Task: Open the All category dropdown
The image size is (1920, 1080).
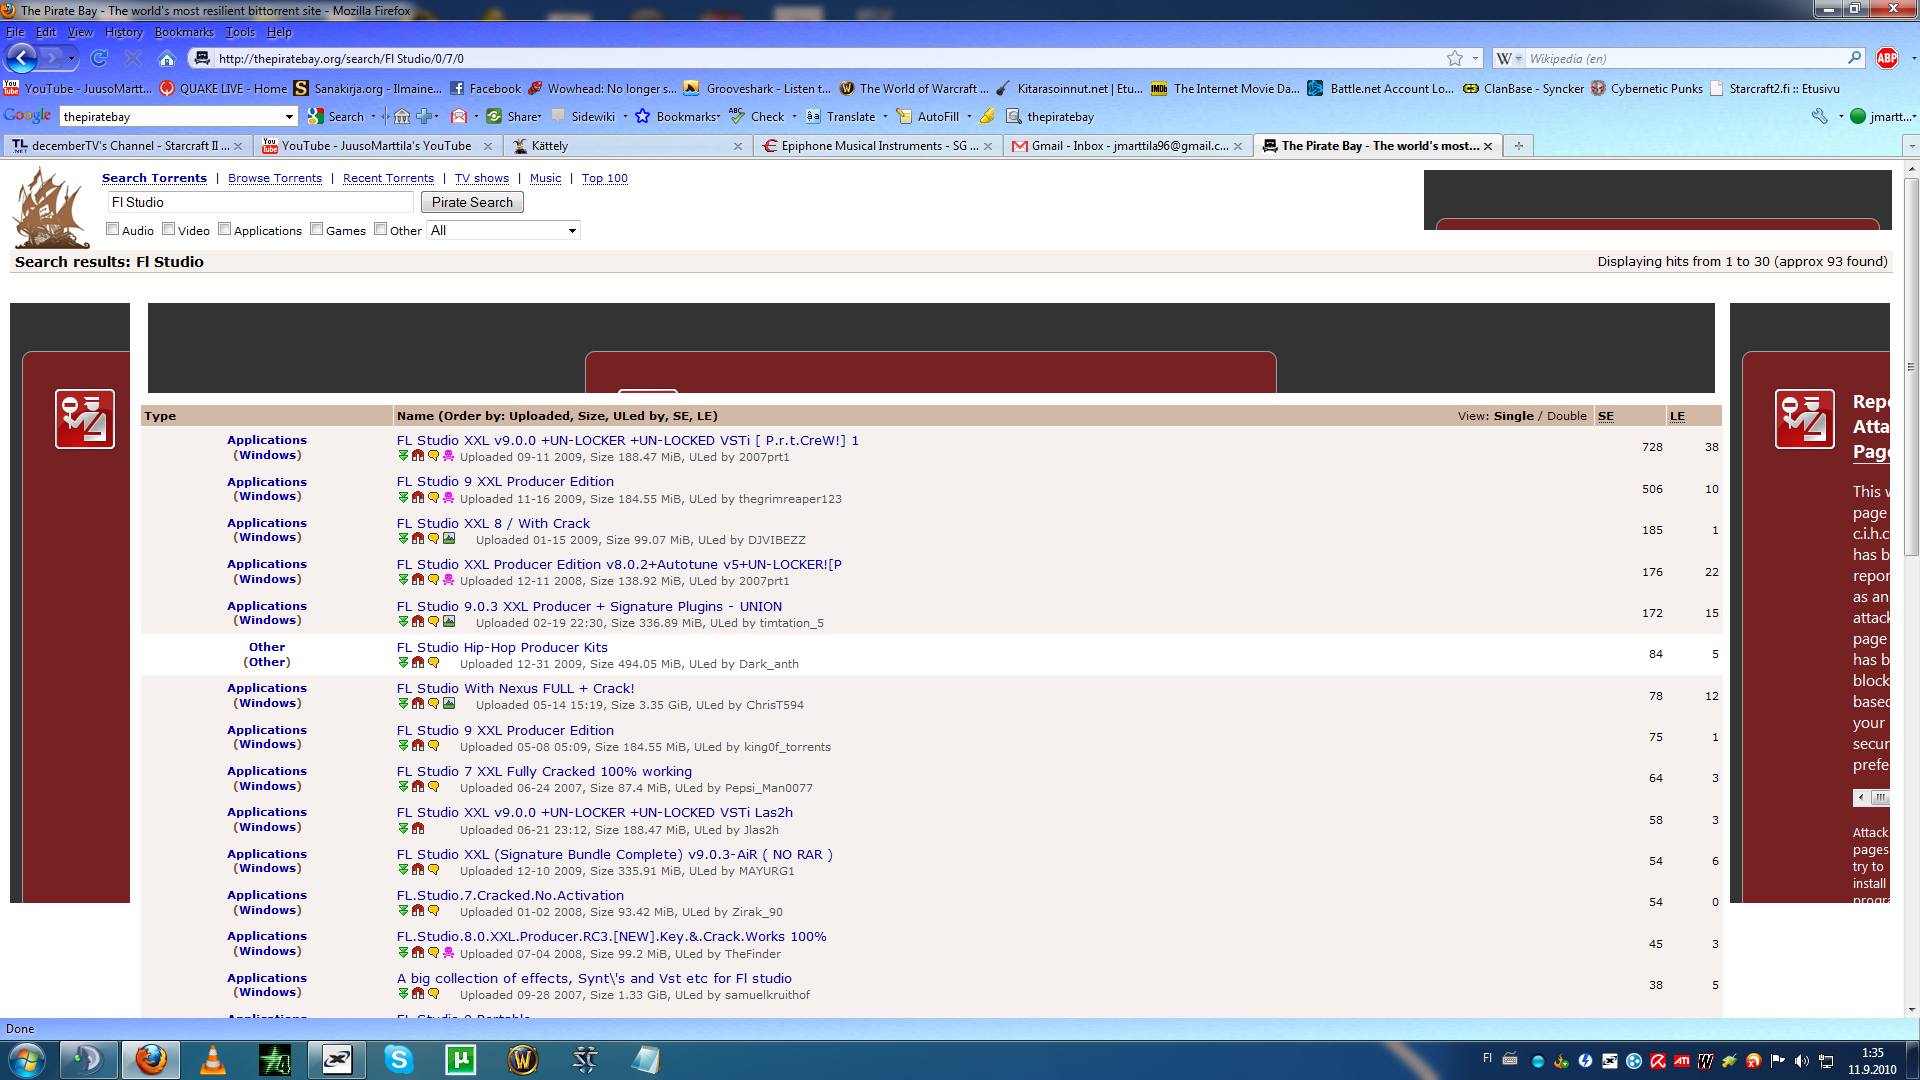Action: coord(503,230)
